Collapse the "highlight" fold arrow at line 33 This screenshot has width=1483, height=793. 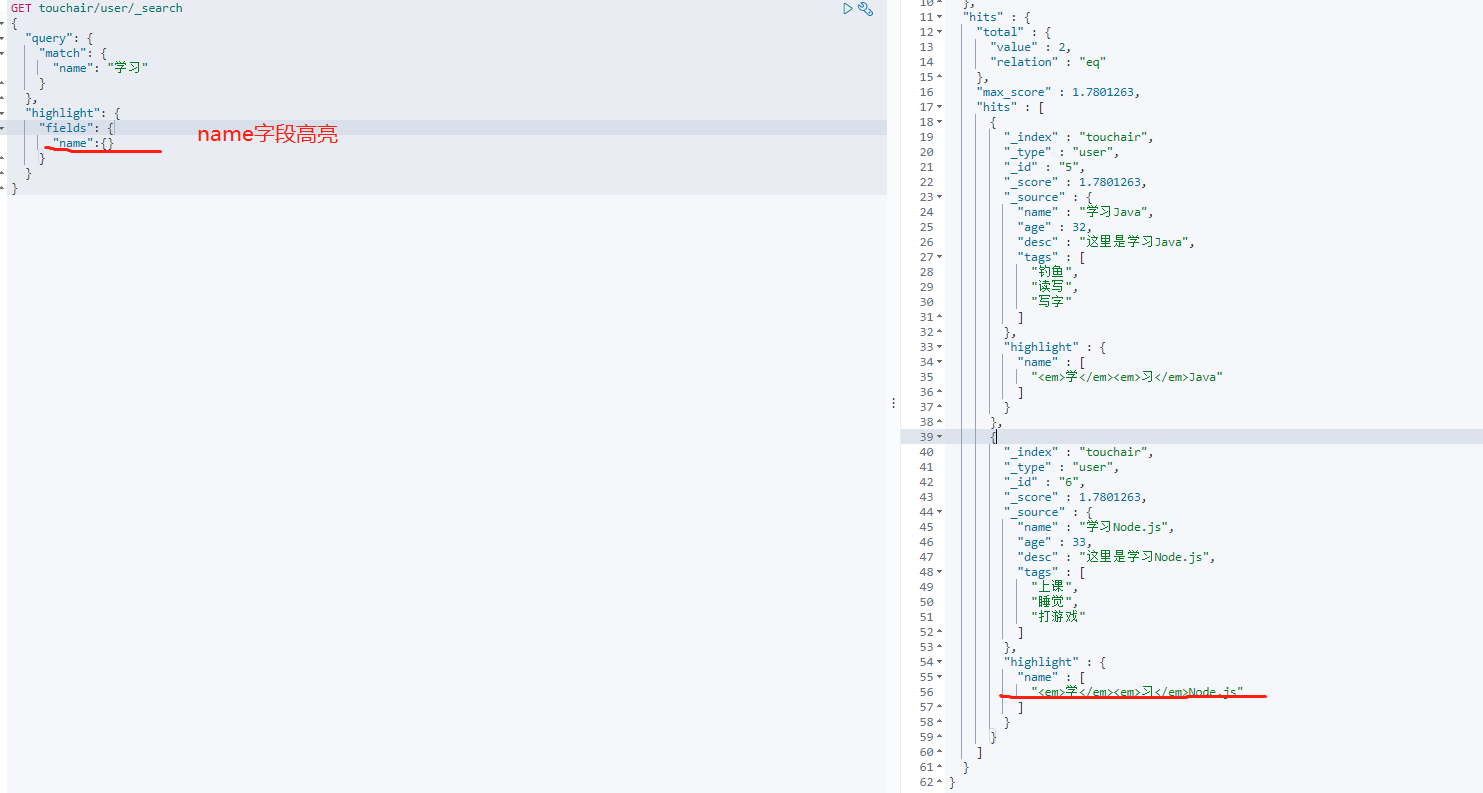pyautogui.click(x=939, y=347)
